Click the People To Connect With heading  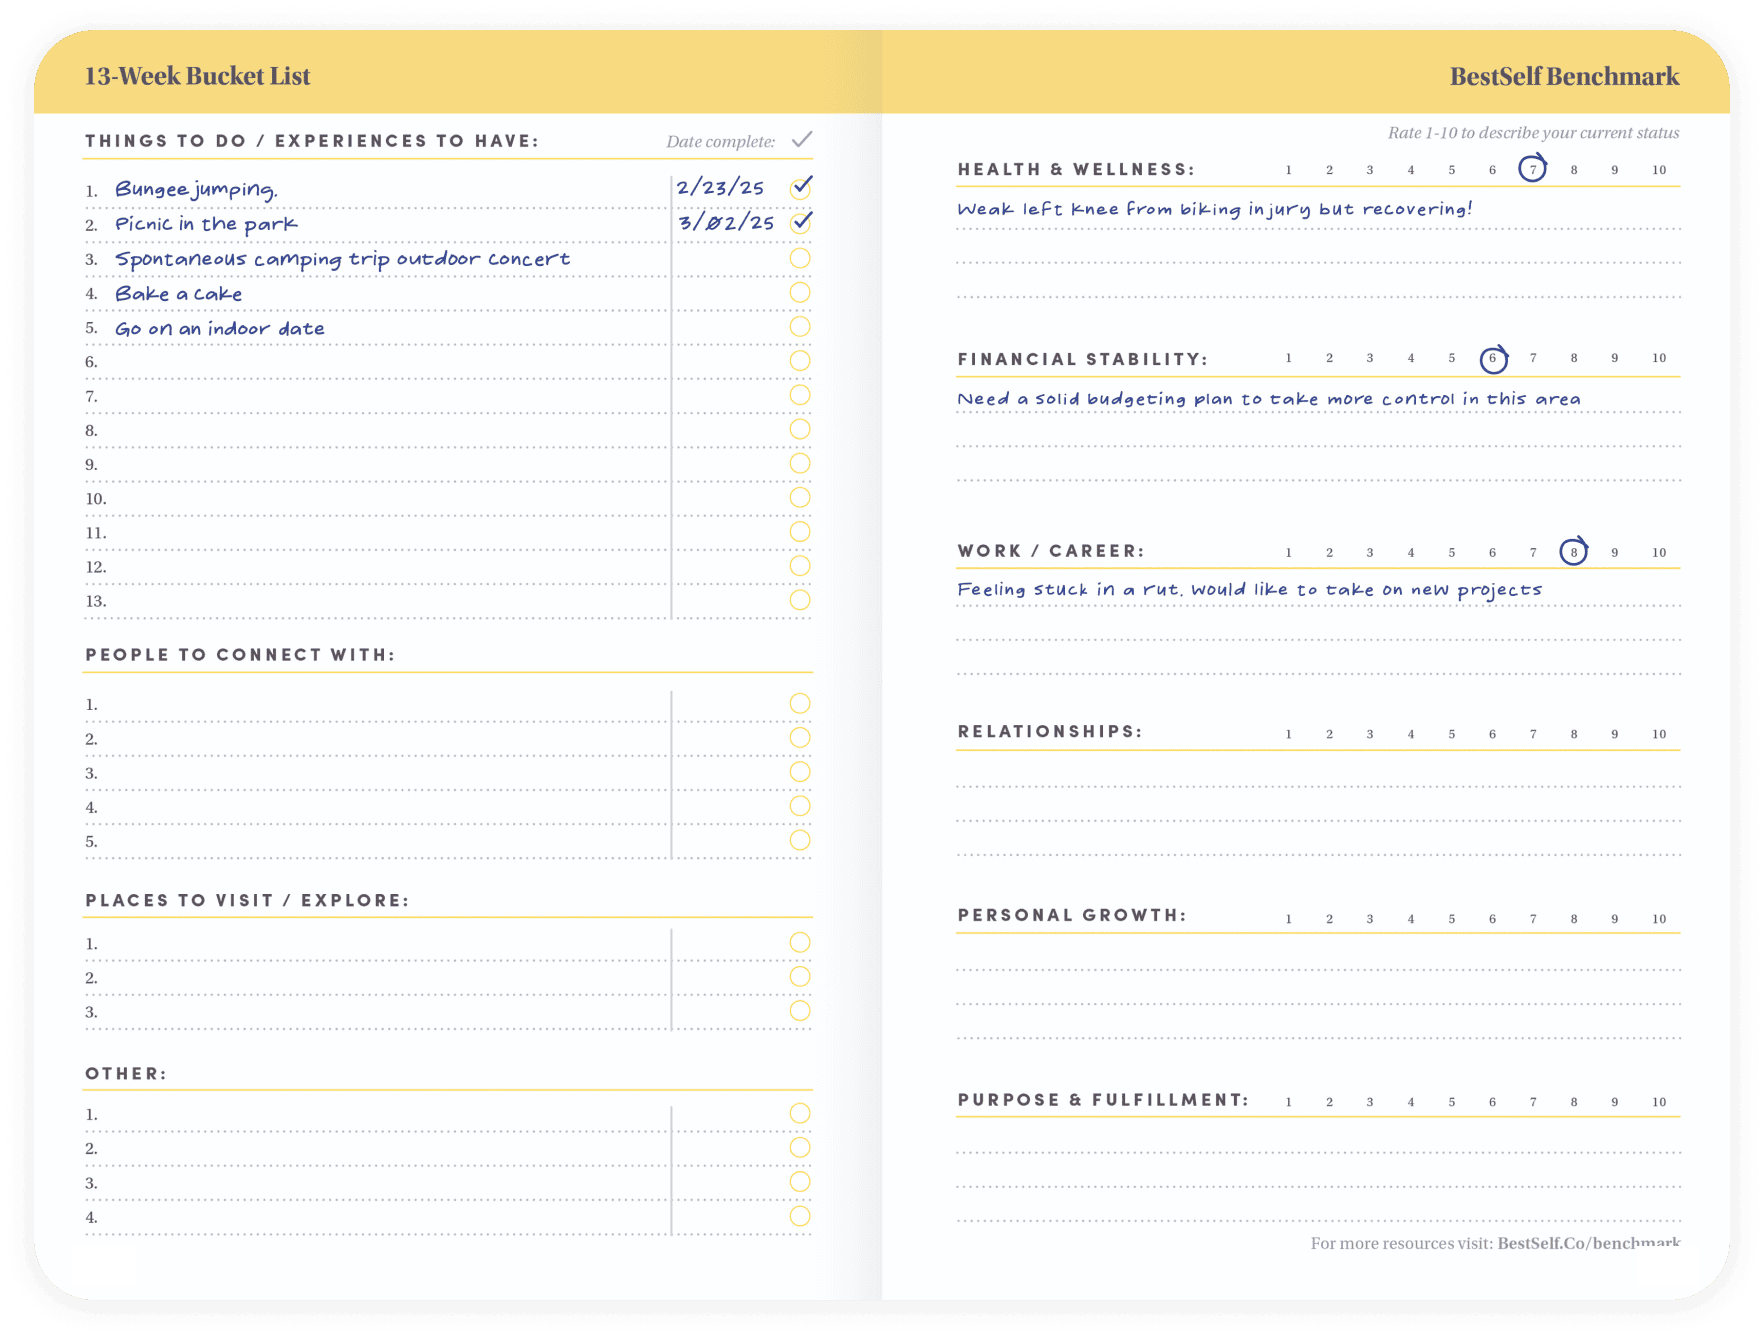click(240, 655)
